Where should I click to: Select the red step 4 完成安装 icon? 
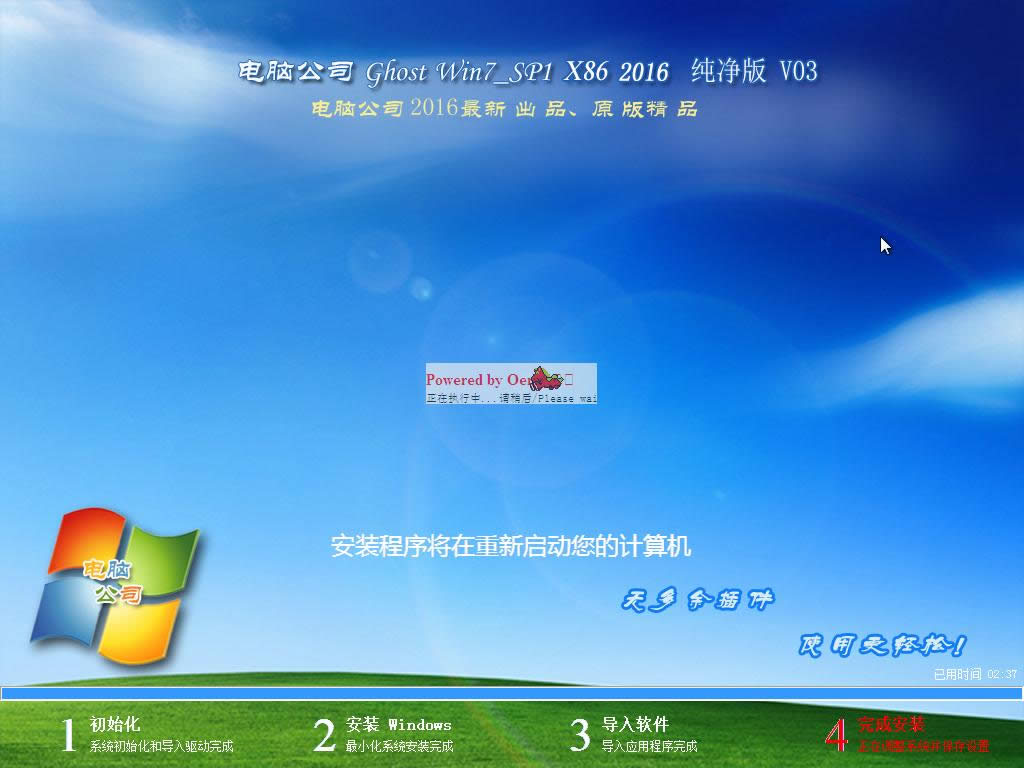(835, 735)
